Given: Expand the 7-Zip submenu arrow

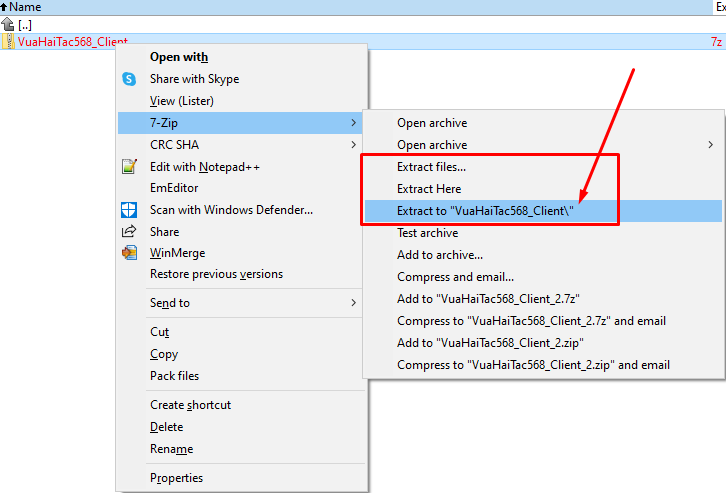Looking at the screenshot, I should [x=353, y=123].
